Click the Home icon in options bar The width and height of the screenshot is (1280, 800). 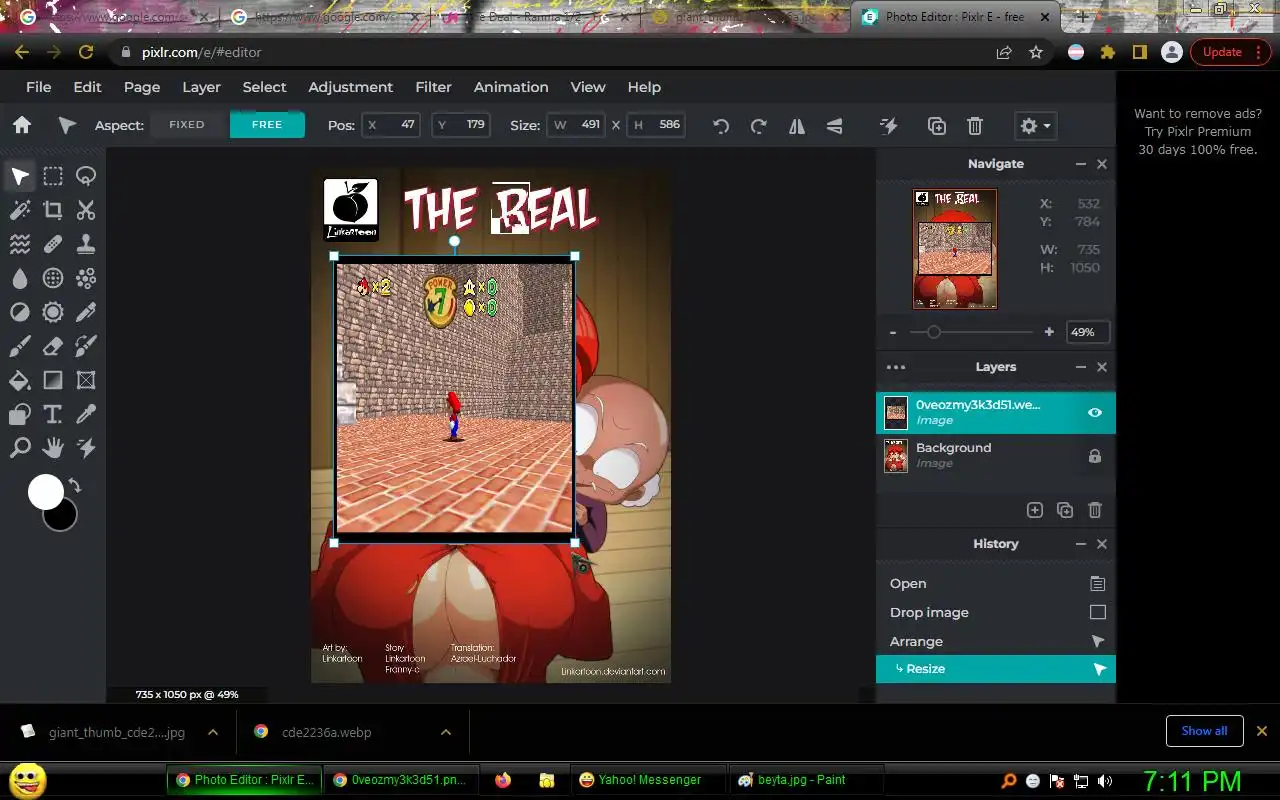click(x=22, y=125)
